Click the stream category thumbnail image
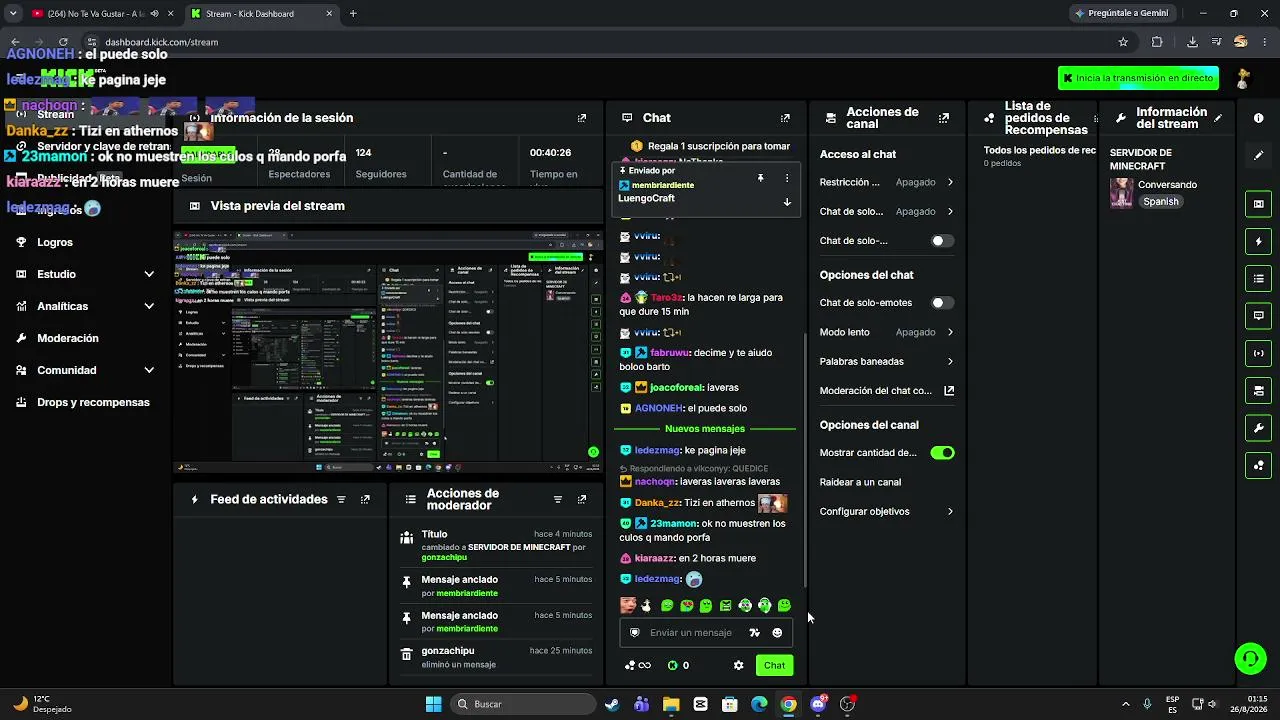Viewport: 1280px width, 720px height. click(1122, 193)
